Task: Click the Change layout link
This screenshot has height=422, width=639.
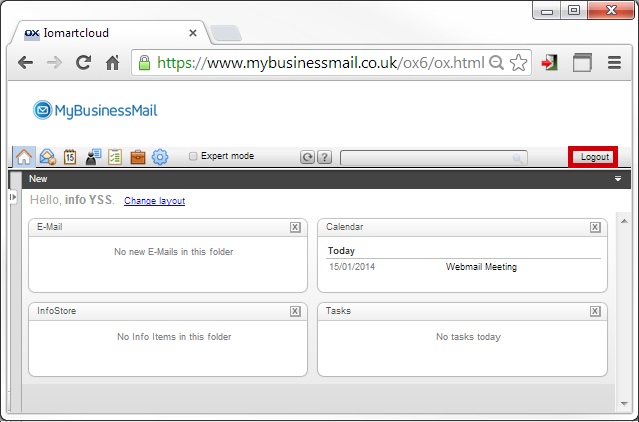Action: tap(154, 201)
